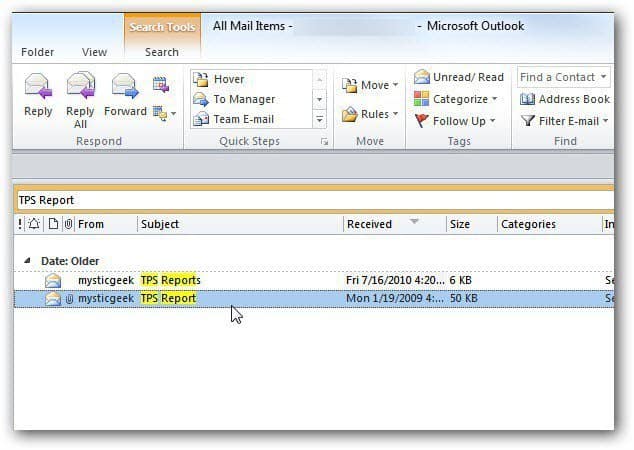The image size is (634, 450).
Task: Switch to the Folder tab
Action: (x=37, y=52)
